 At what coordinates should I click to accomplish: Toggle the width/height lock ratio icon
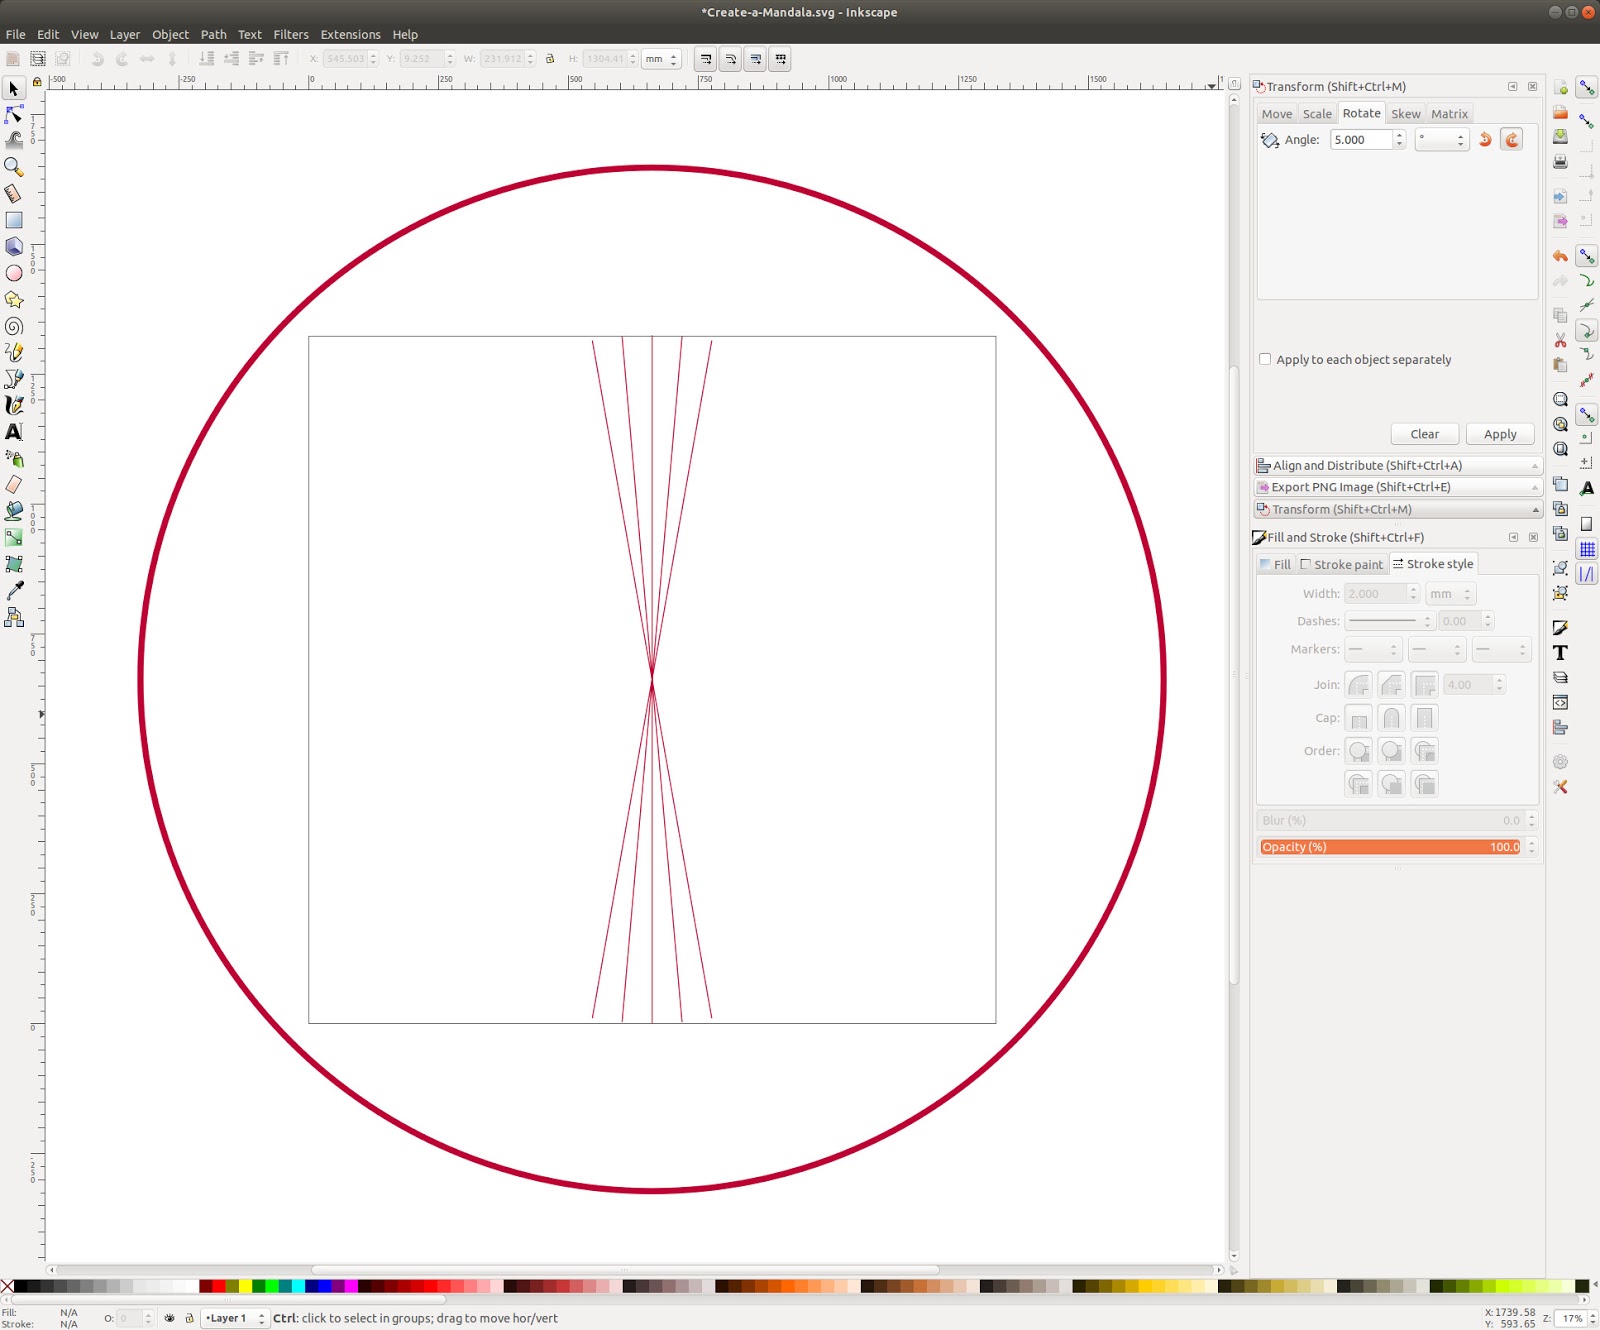(550, 59)
